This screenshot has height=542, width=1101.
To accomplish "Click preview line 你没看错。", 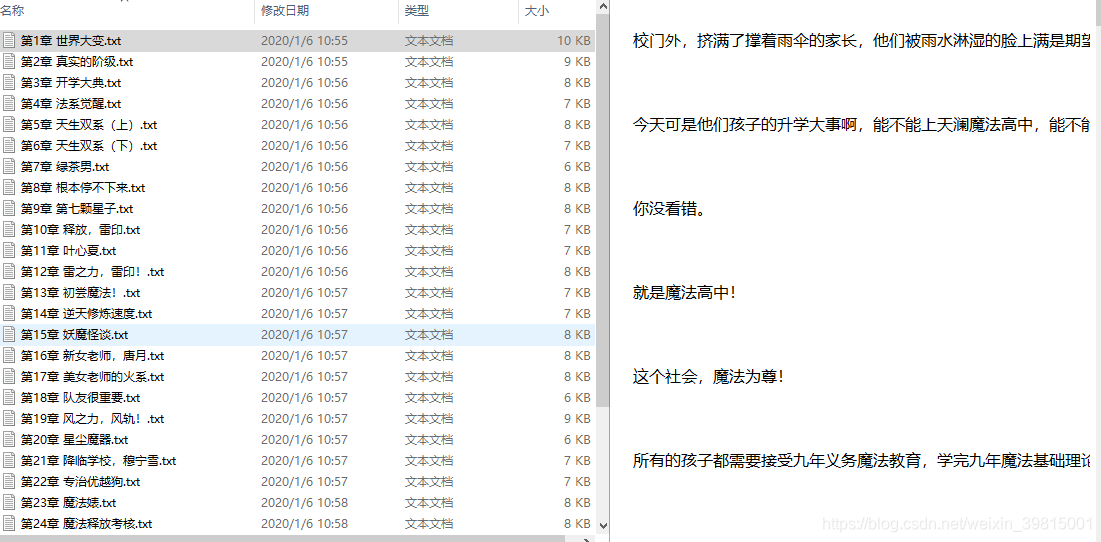I will (x=669, y=209).
